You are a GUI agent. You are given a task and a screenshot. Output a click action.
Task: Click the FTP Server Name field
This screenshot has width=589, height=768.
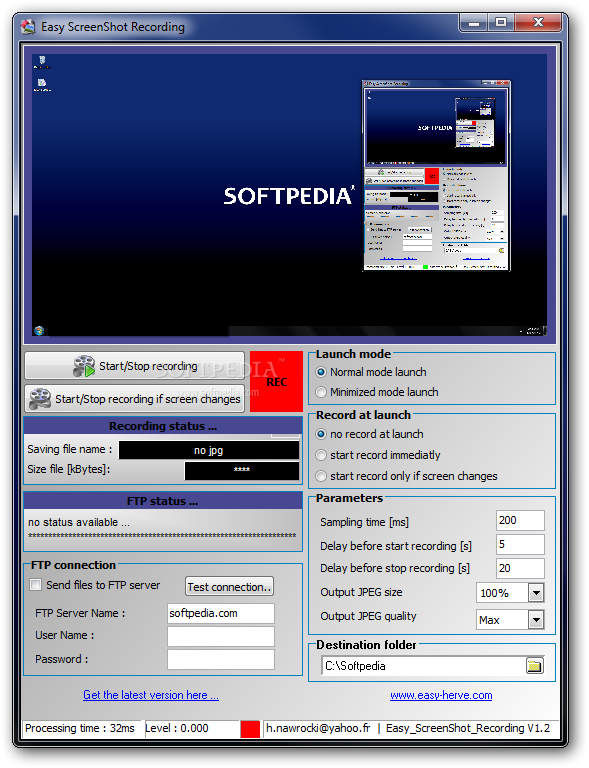pyautogui.click(x=221, y=613)
